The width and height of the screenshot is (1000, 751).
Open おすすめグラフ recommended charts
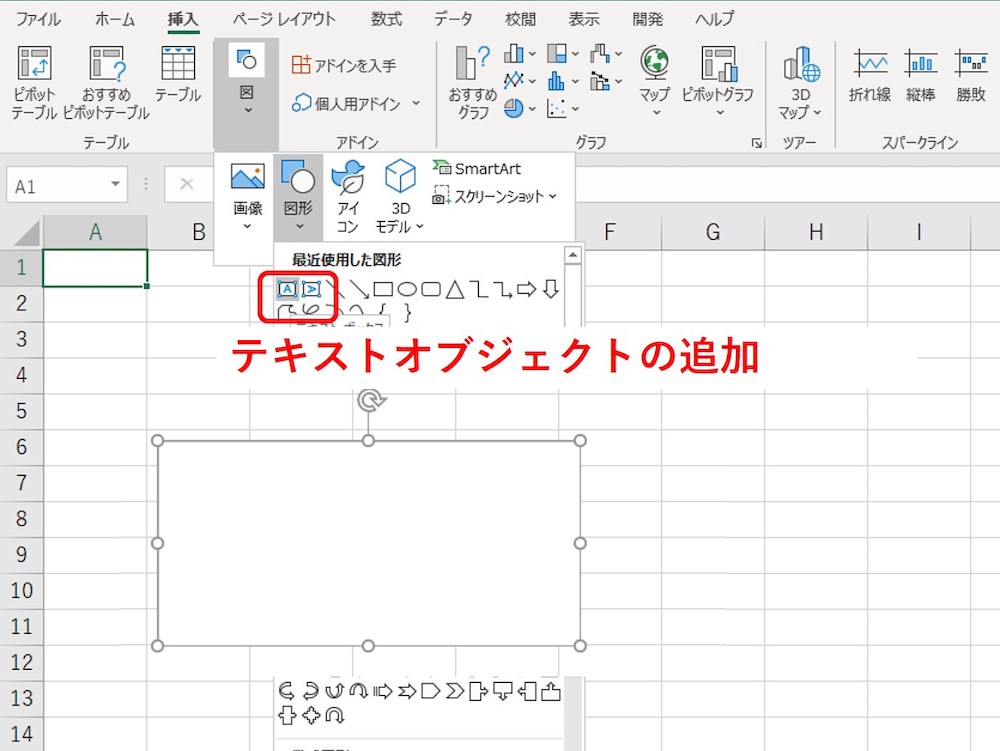pos(473,83)
